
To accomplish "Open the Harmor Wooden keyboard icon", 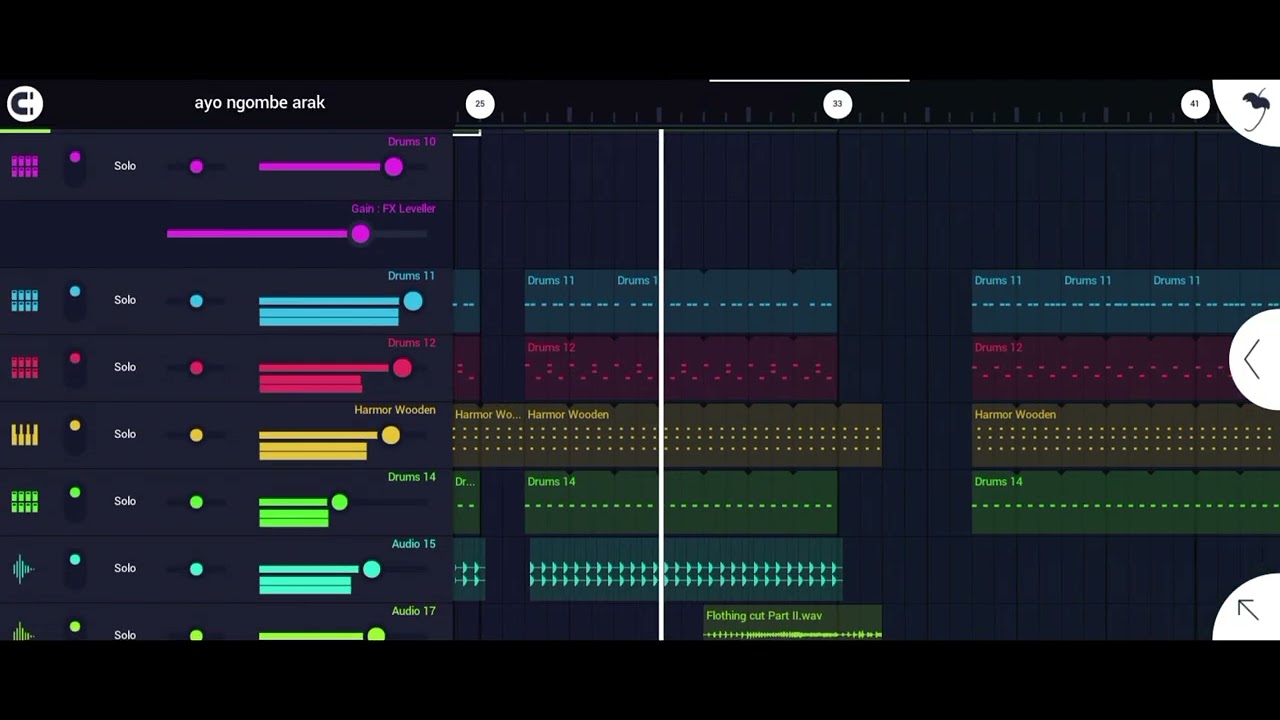I will coord(25,434).
